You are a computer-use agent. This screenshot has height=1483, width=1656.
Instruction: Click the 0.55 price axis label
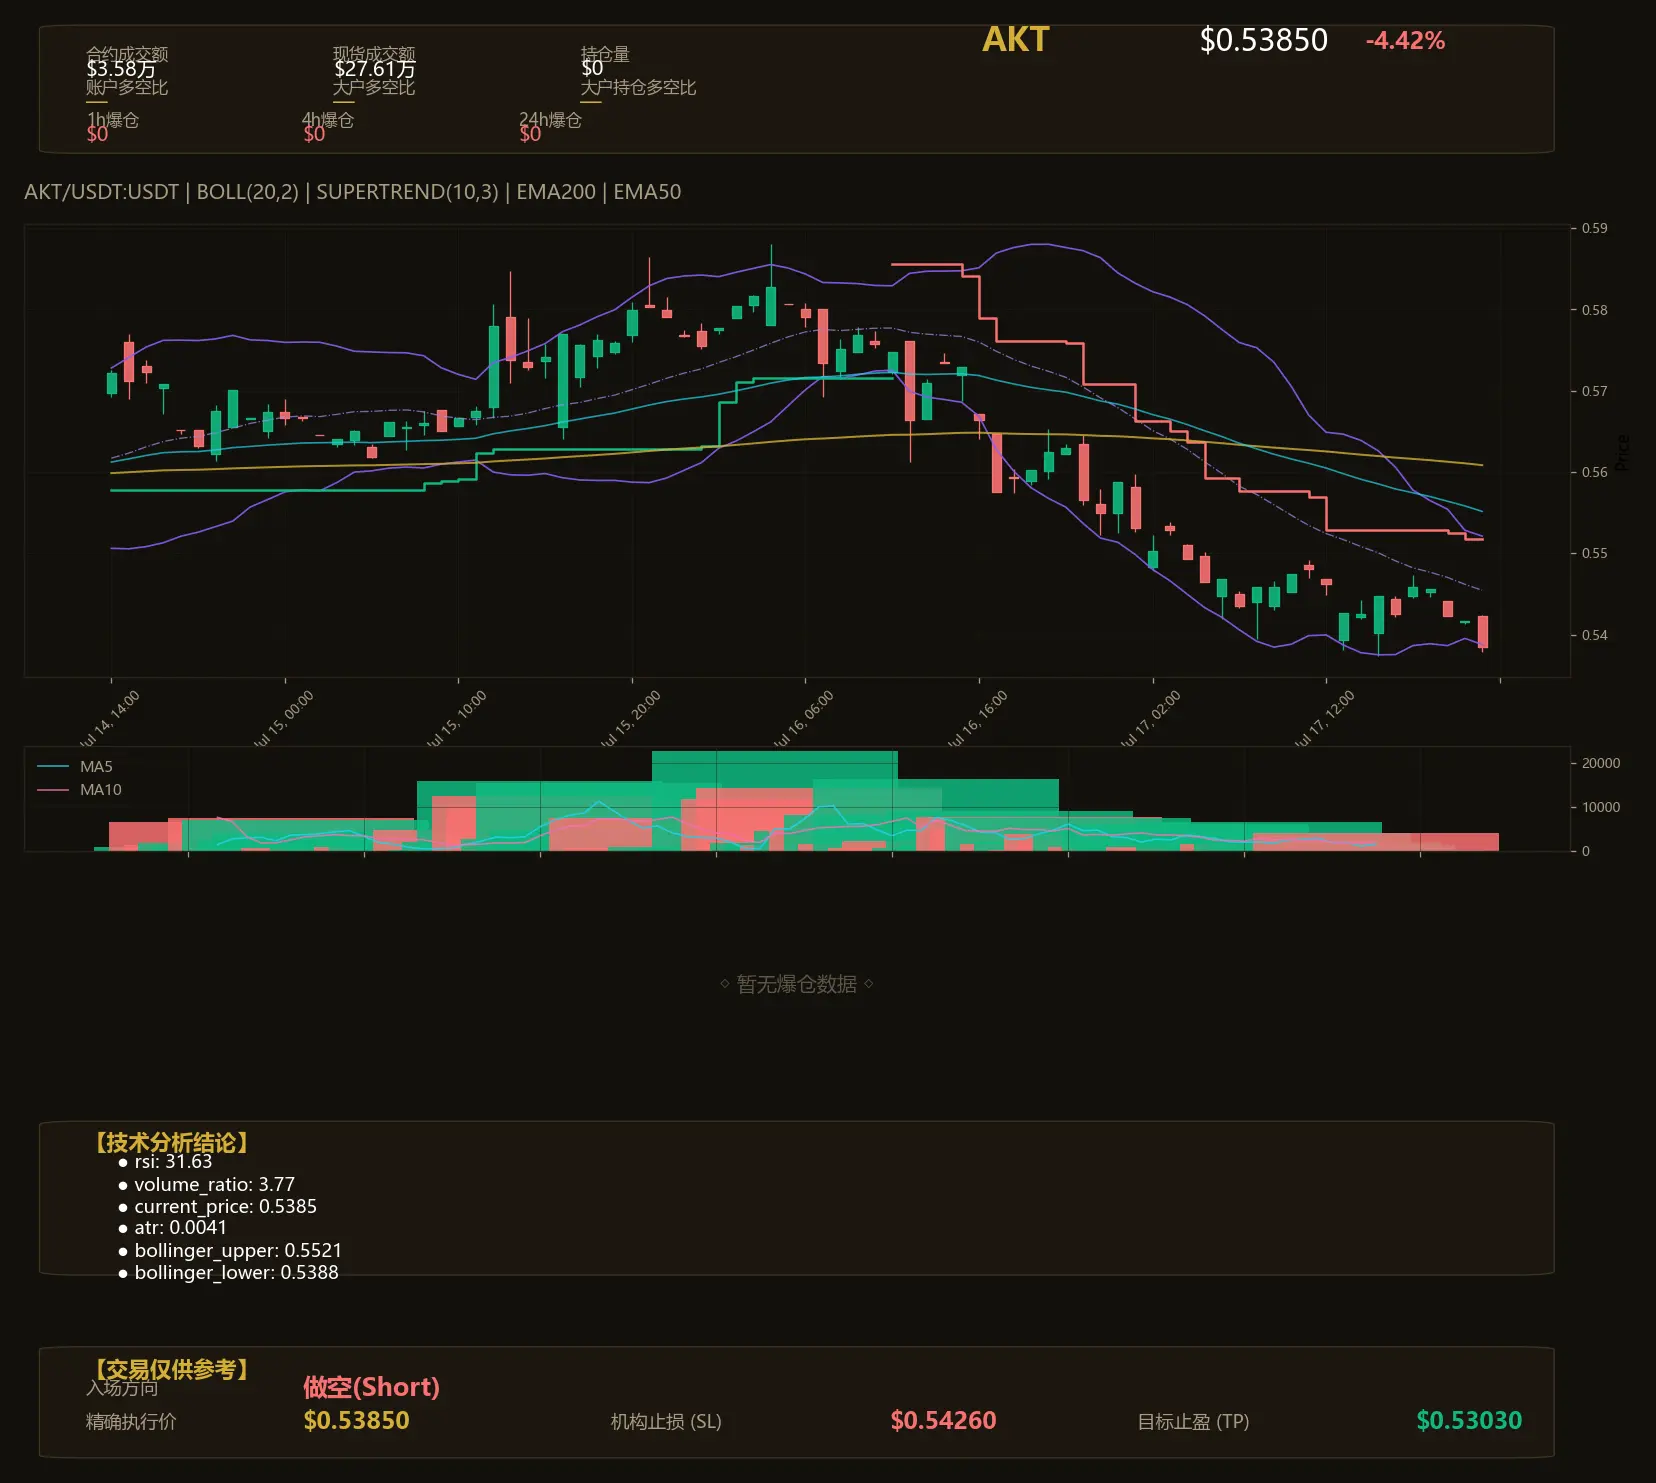[1594, 553]
